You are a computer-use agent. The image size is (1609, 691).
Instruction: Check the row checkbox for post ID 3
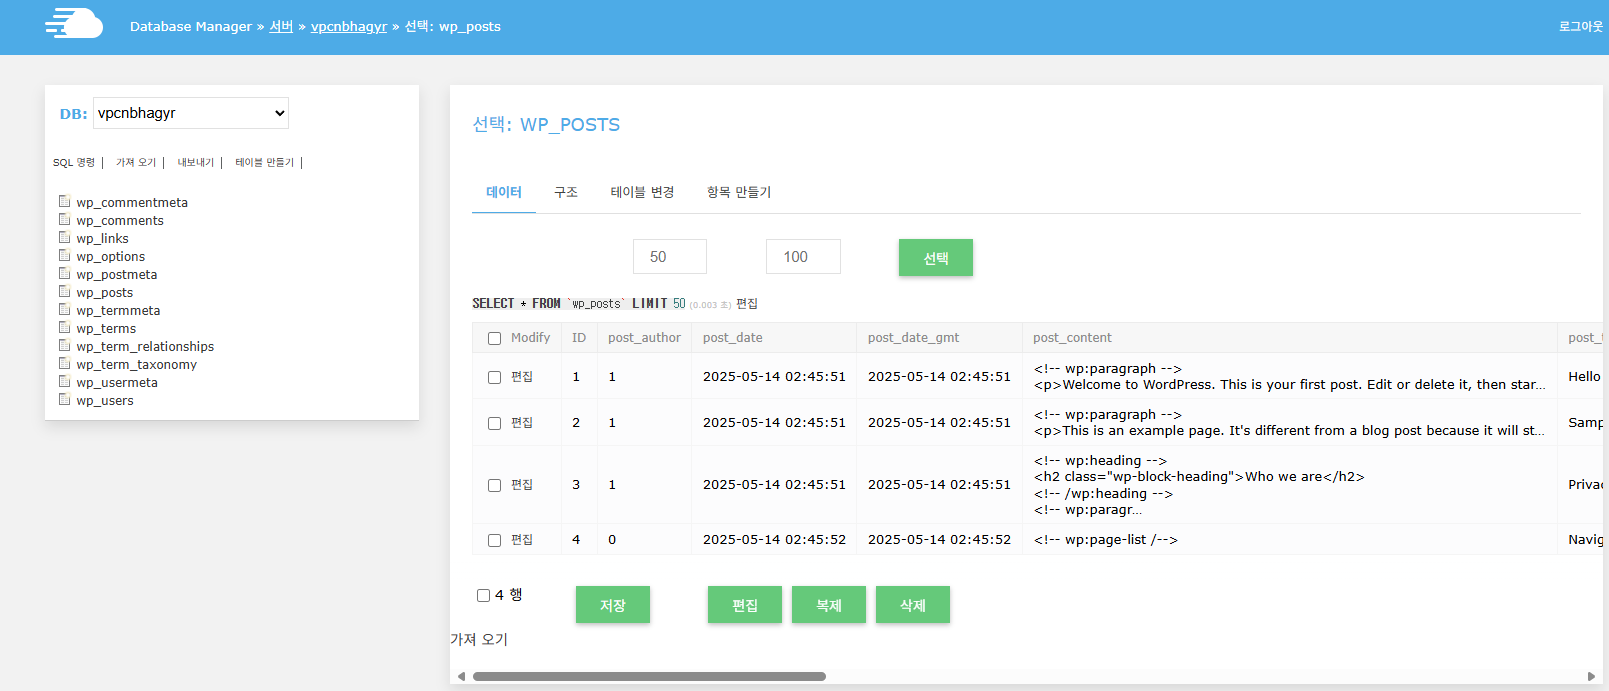click(x=494, y=485)
